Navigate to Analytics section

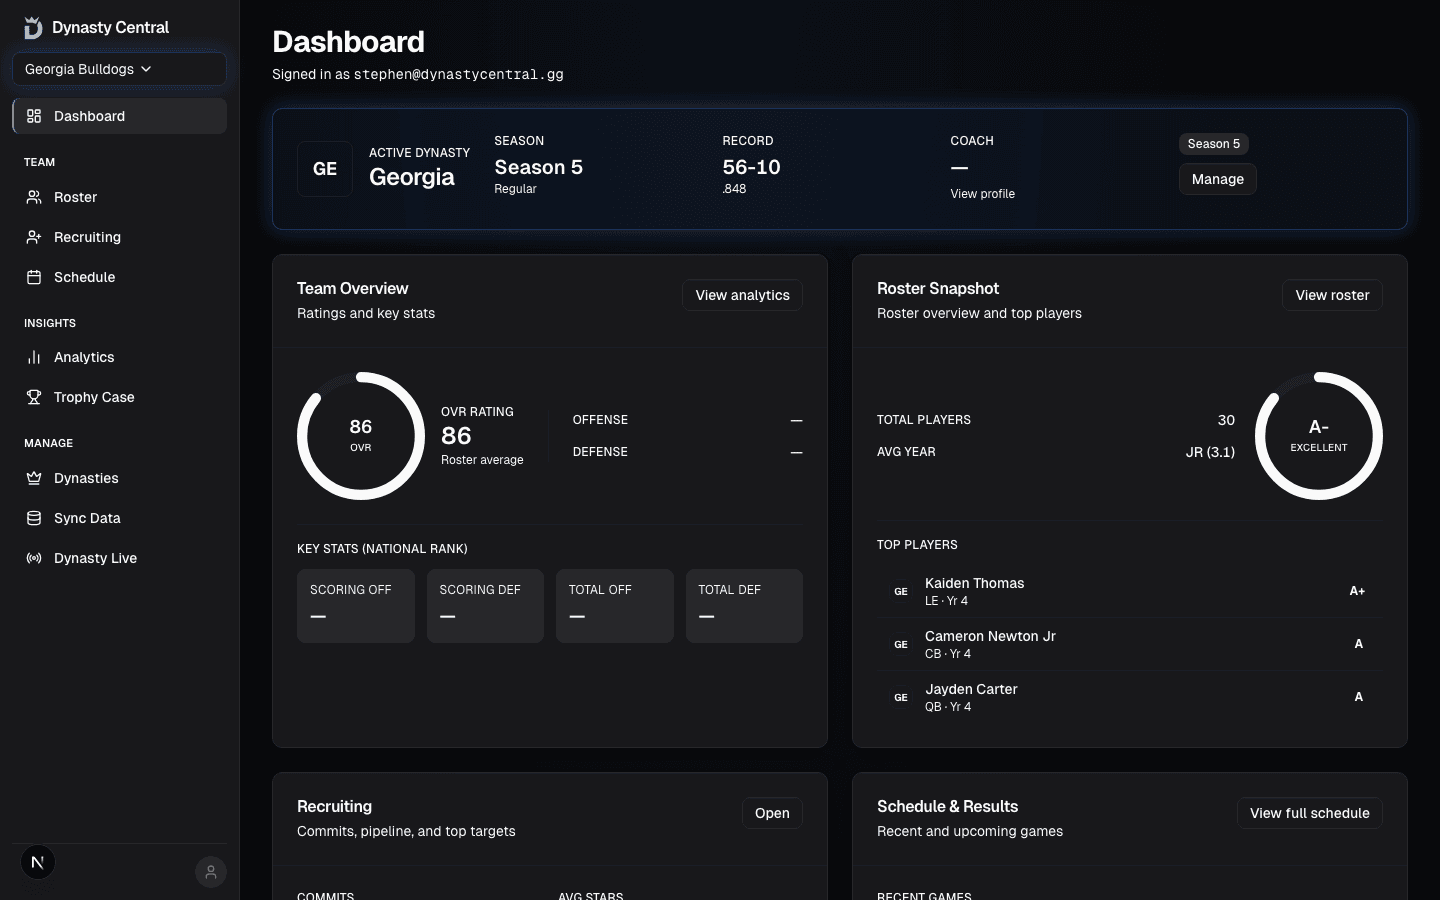point(119,357)
